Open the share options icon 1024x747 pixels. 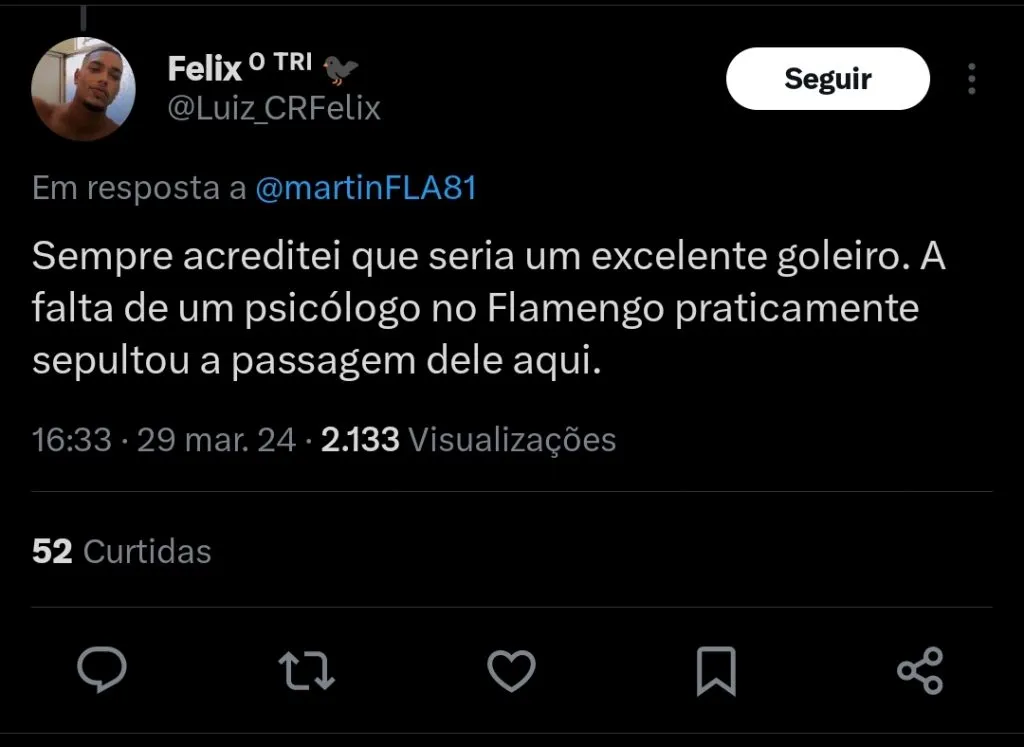[x=921, y=672]
